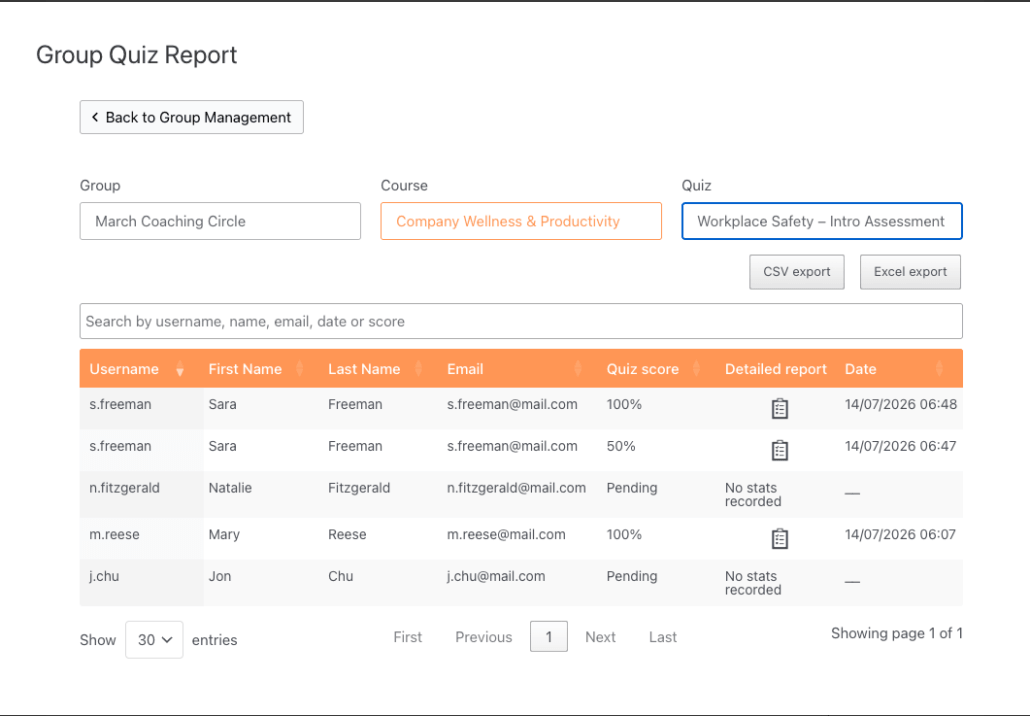Click the date 14/07/2026 06:48
This screenshot has width=1030, height=716.
click(x=901, y=404)
